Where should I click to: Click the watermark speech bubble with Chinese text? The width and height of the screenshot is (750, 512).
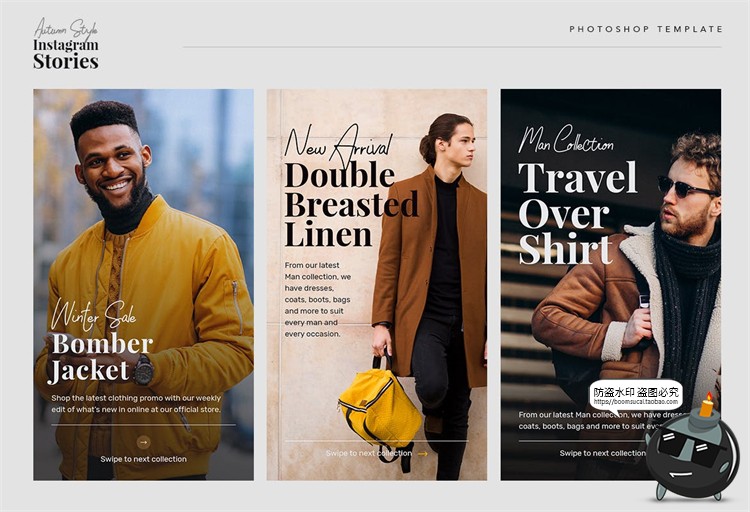coord(636,396)
